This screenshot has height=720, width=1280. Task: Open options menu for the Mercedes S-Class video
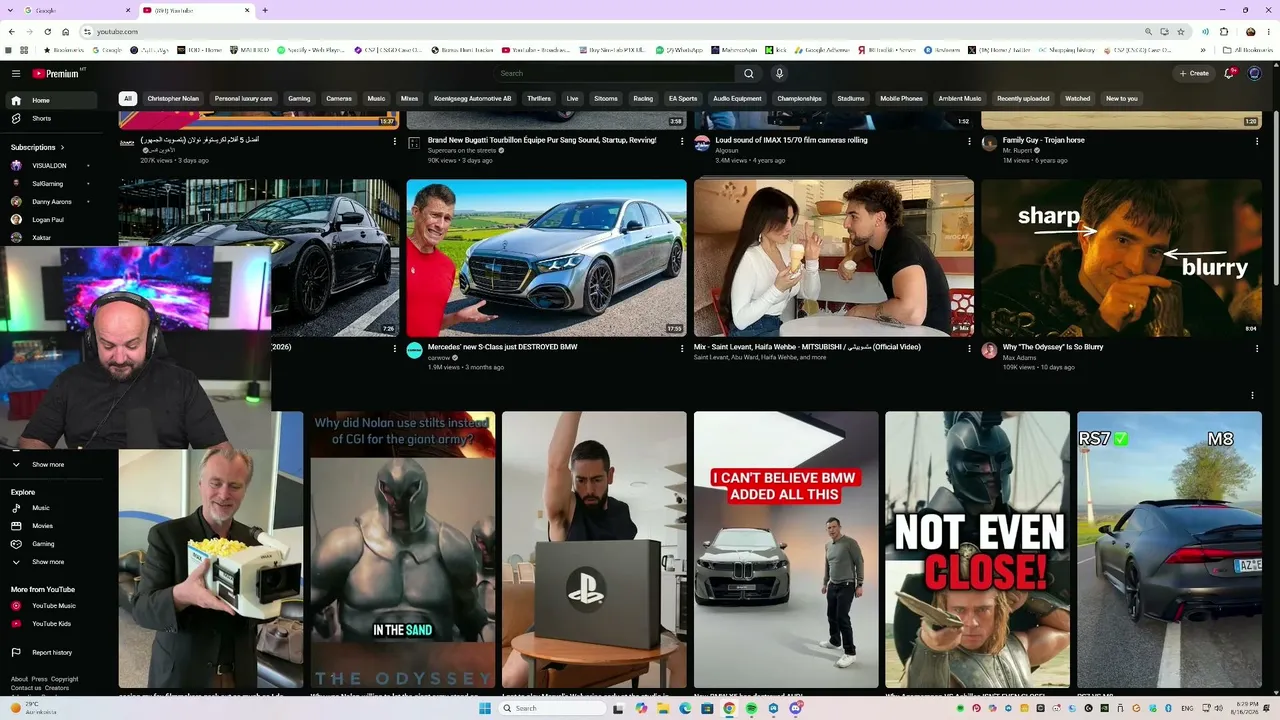click(682, 348)
